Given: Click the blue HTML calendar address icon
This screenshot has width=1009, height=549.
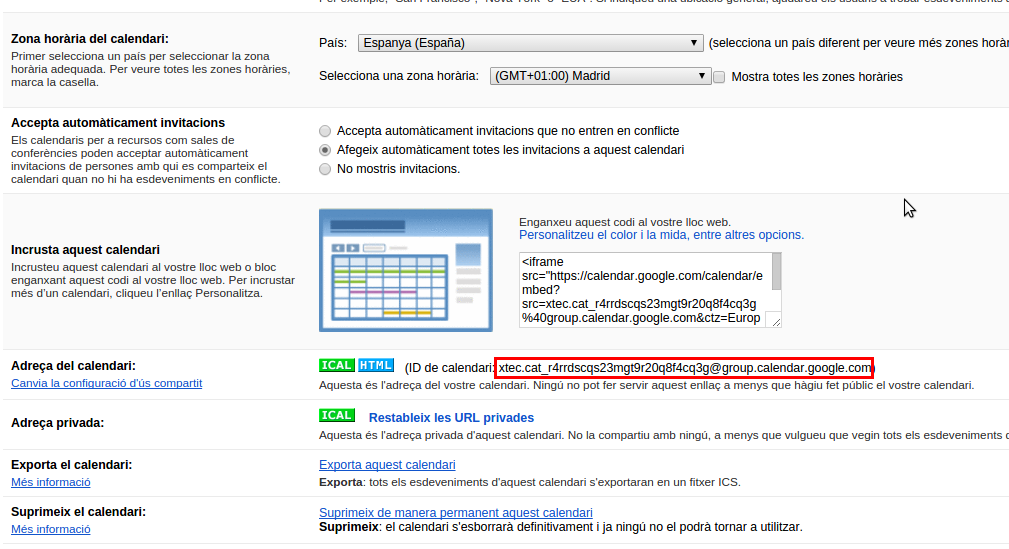Looking at the screenshot, I should point(376,365).
